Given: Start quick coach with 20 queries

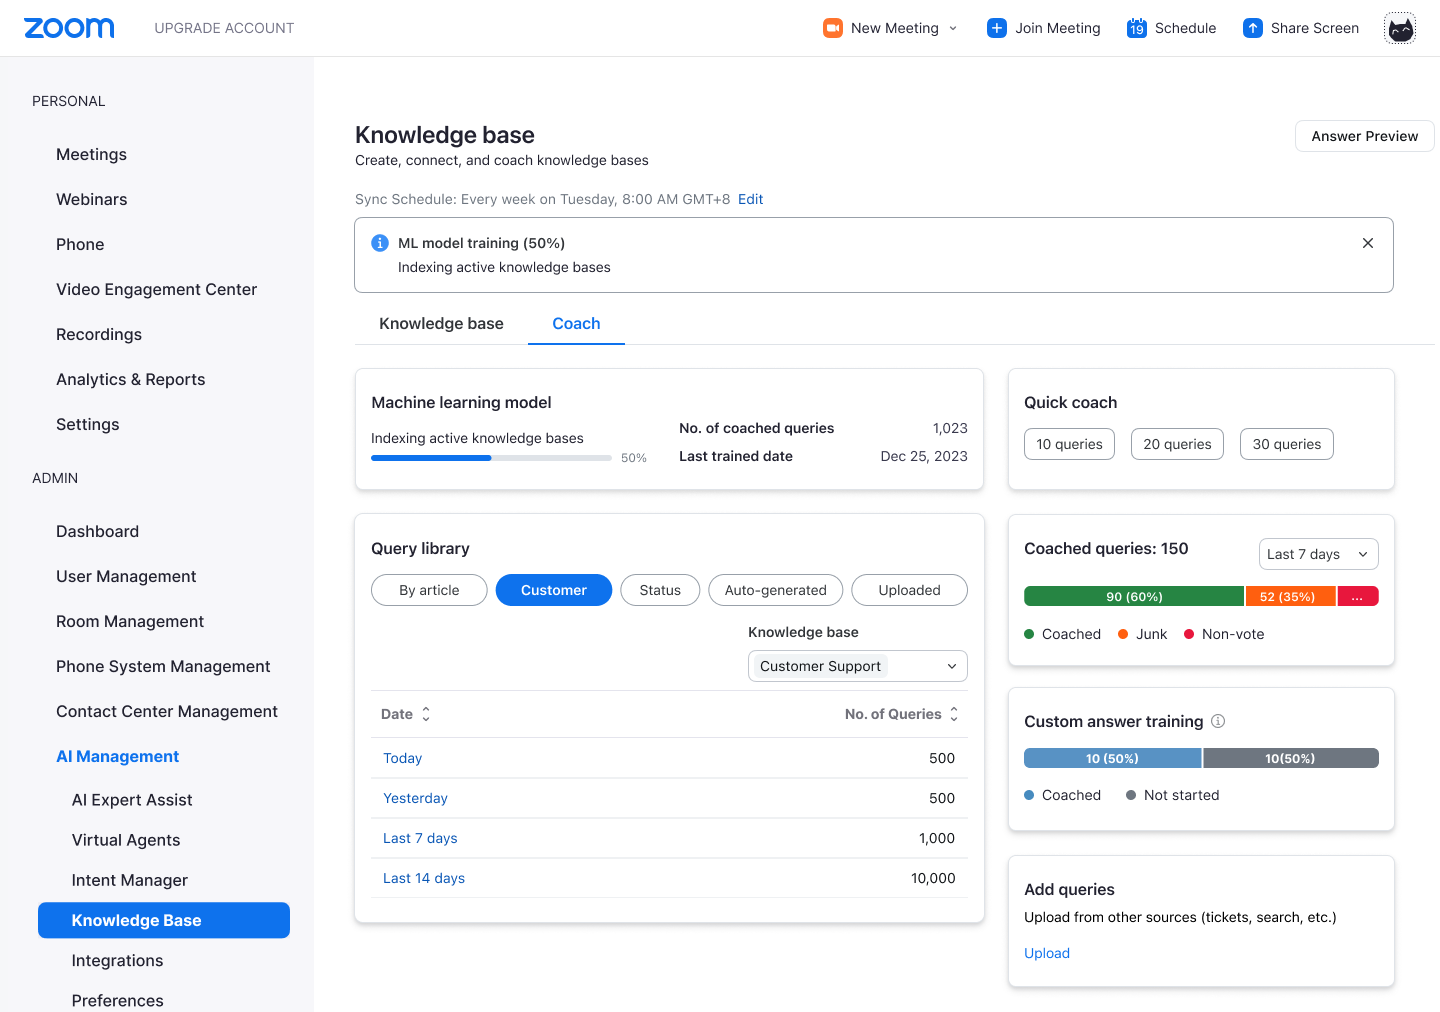Looking at the screenshot, I should tap(1177, 444).
